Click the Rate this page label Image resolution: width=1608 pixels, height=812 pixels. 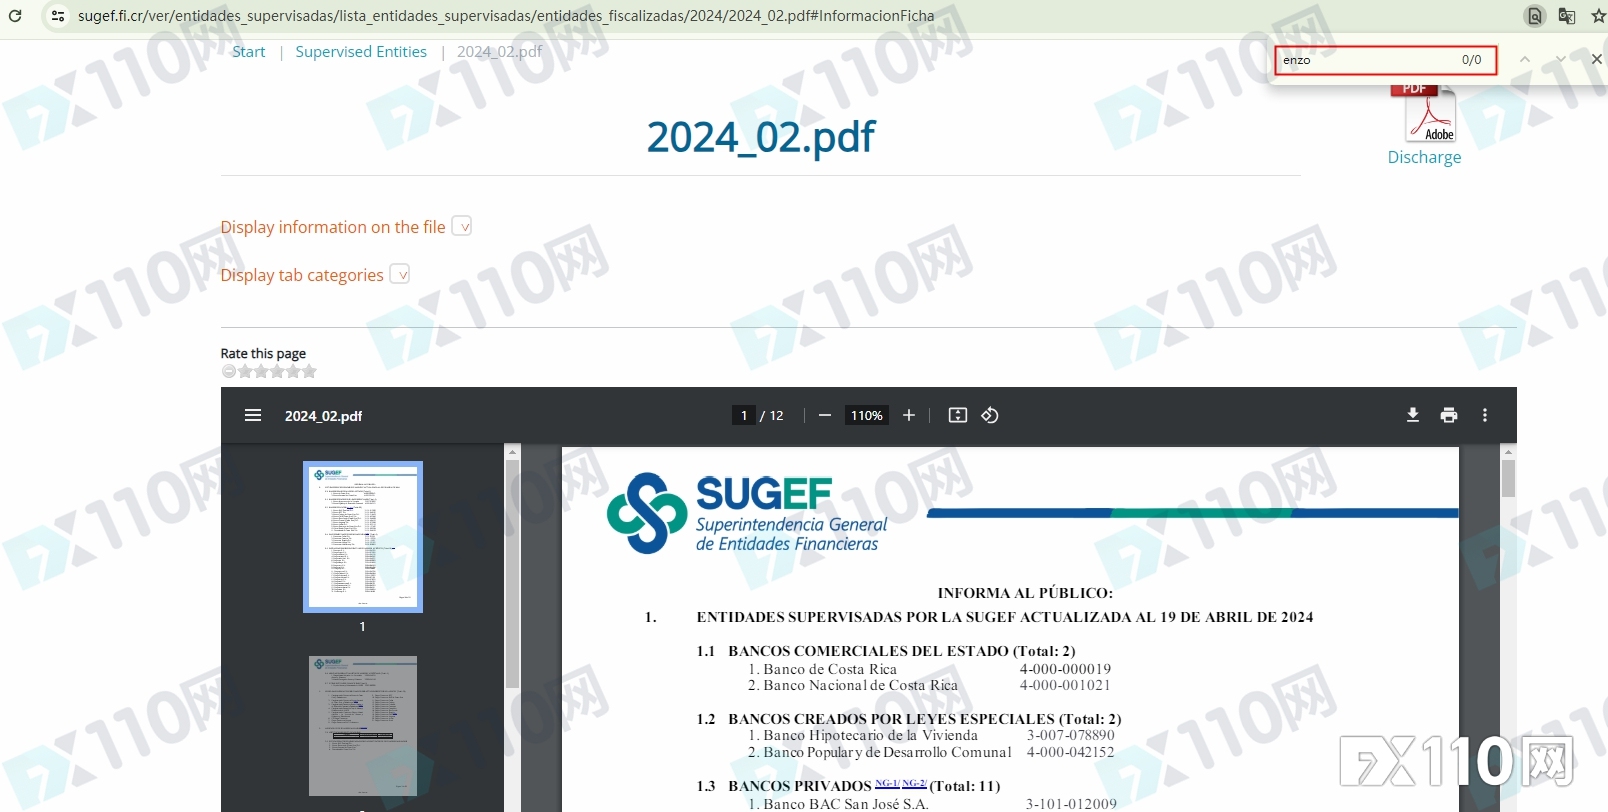[263, 353]
